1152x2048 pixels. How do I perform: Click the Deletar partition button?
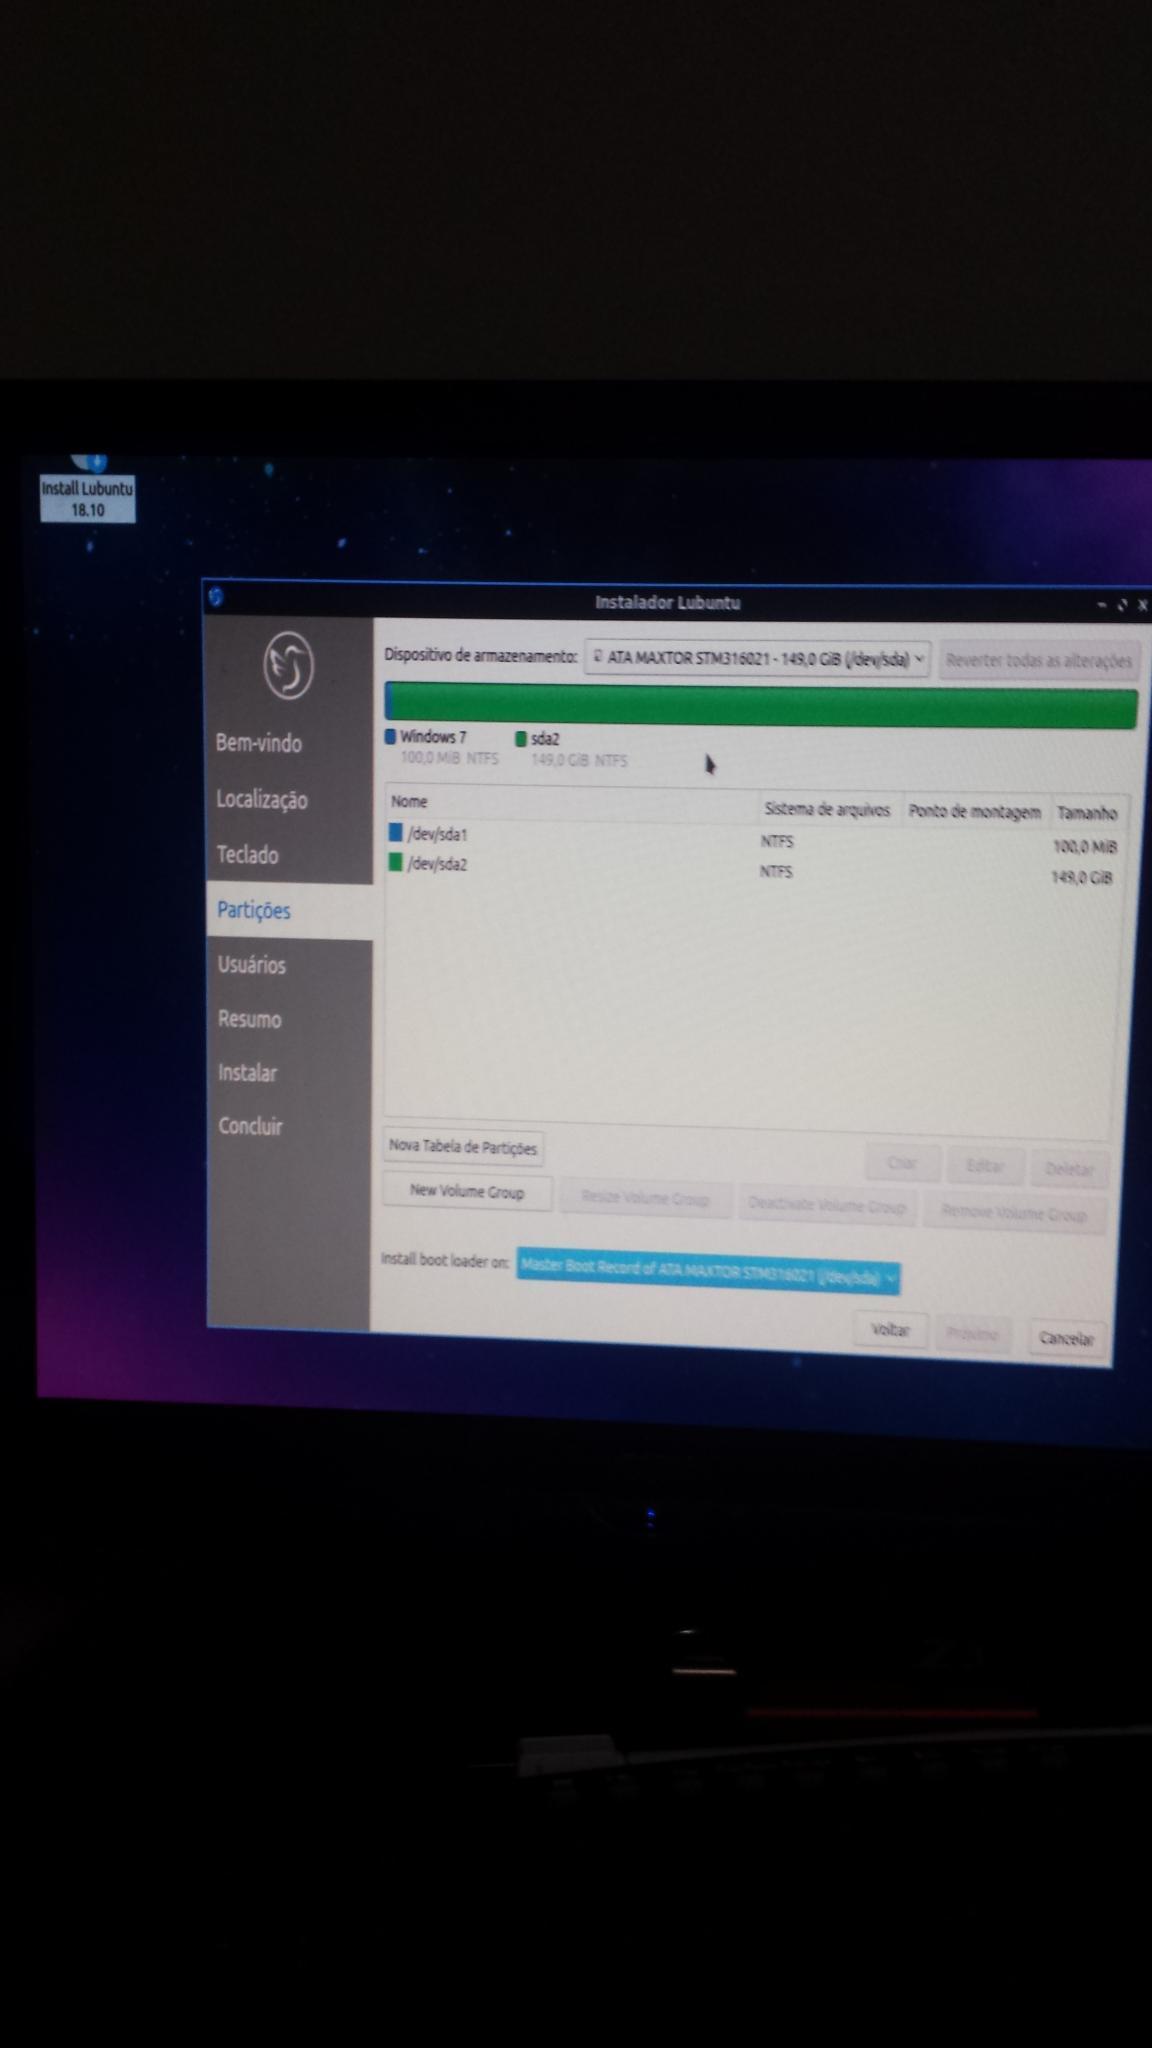1069,1169
